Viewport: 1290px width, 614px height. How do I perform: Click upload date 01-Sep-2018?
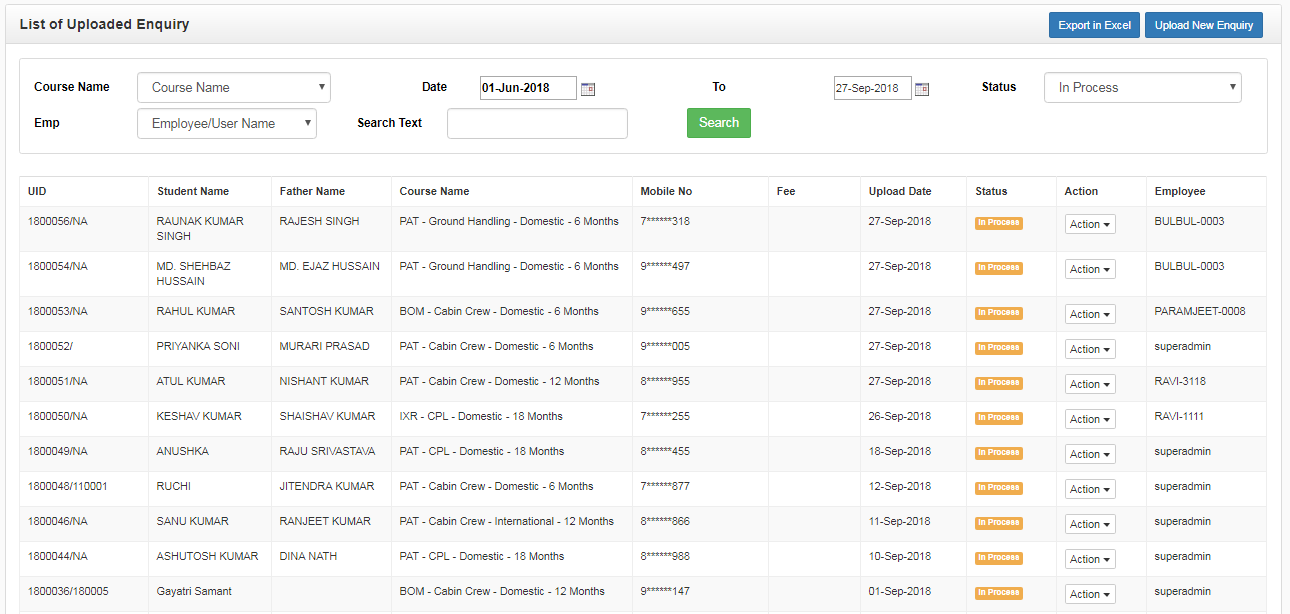[900, 591]
